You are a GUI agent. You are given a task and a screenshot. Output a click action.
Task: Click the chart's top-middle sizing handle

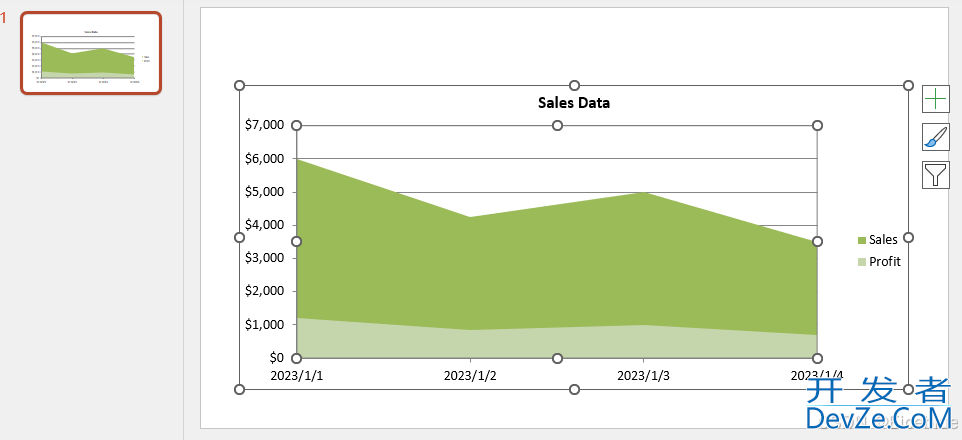tap(574, 85)
